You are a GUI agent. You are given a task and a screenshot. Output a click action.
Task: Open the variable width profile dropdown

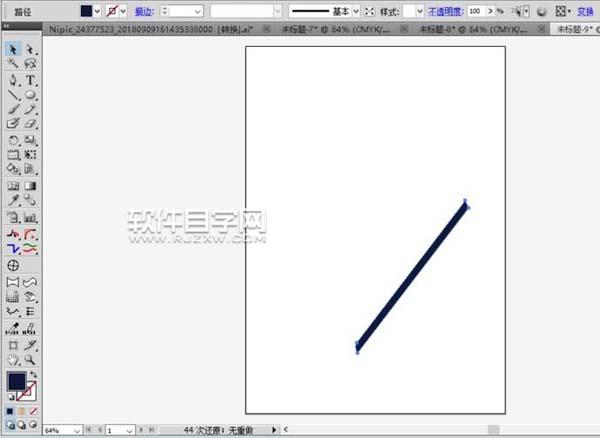(278, 12)
